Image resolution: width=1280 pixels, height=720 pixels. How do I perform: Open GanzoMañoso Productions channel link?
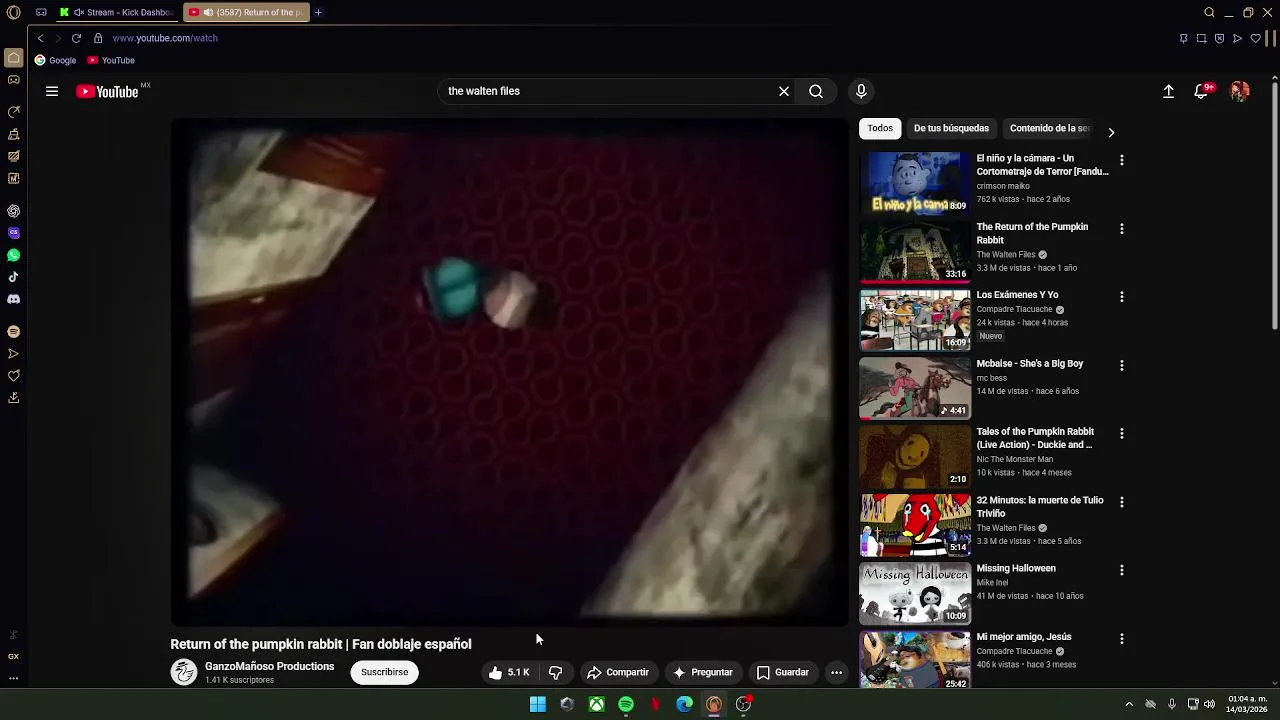coord(269,666)
